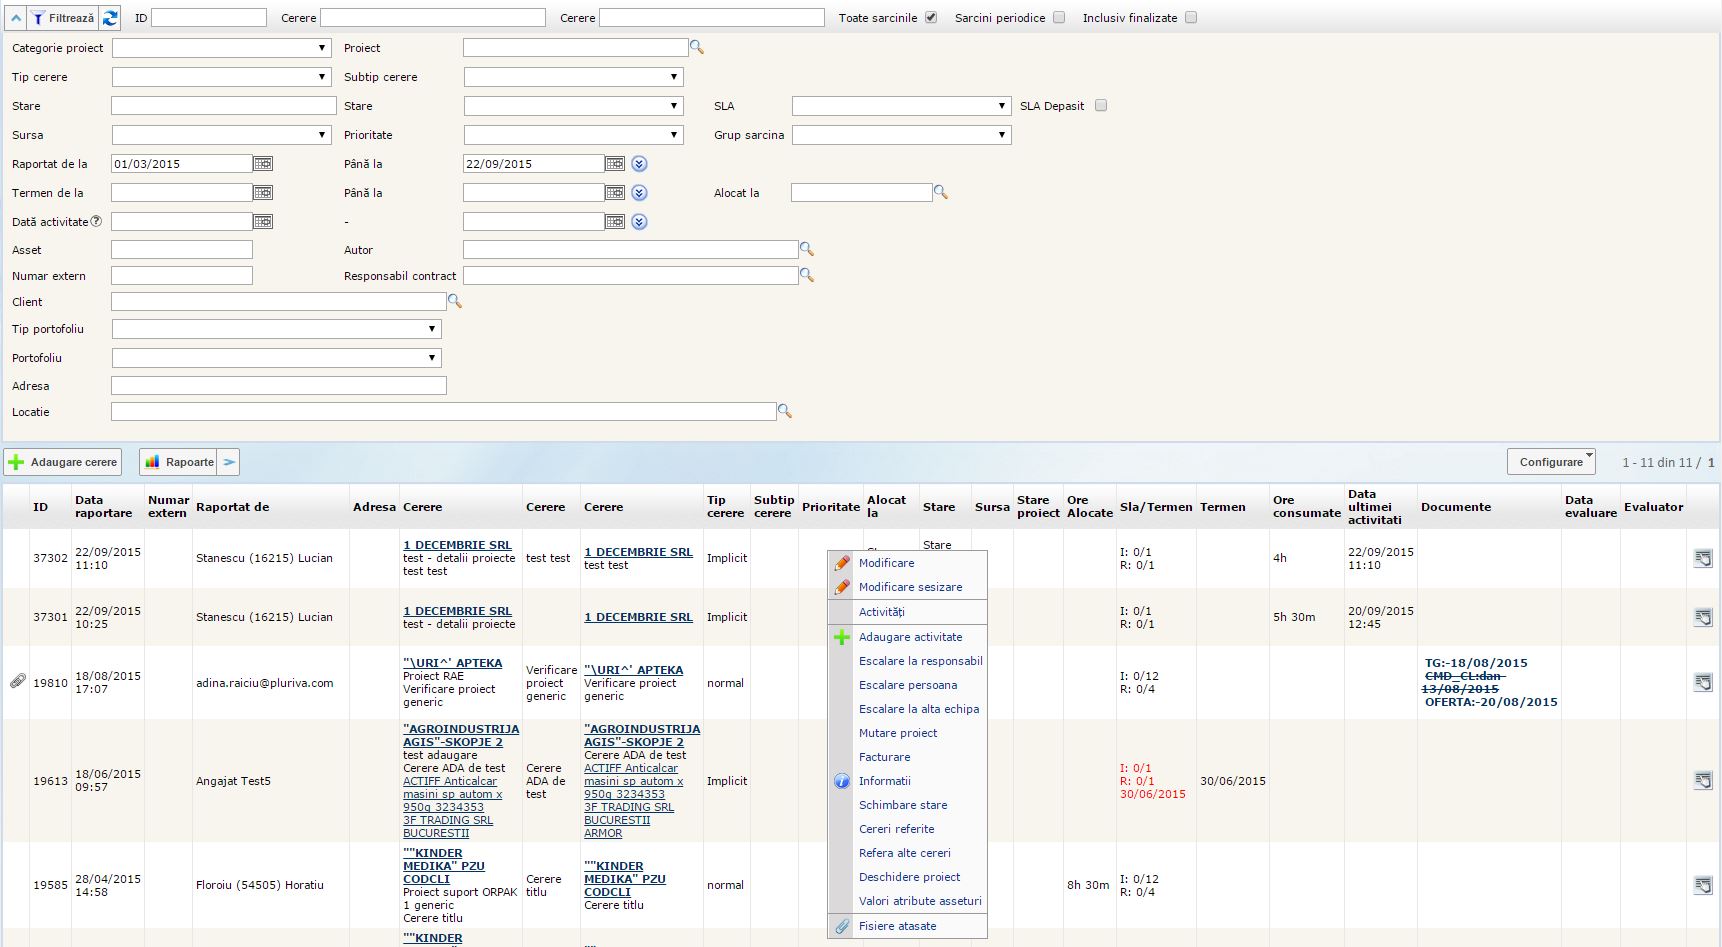
Task: Enable the Sarcini periodice checkbox
Action: [1059, 18]
